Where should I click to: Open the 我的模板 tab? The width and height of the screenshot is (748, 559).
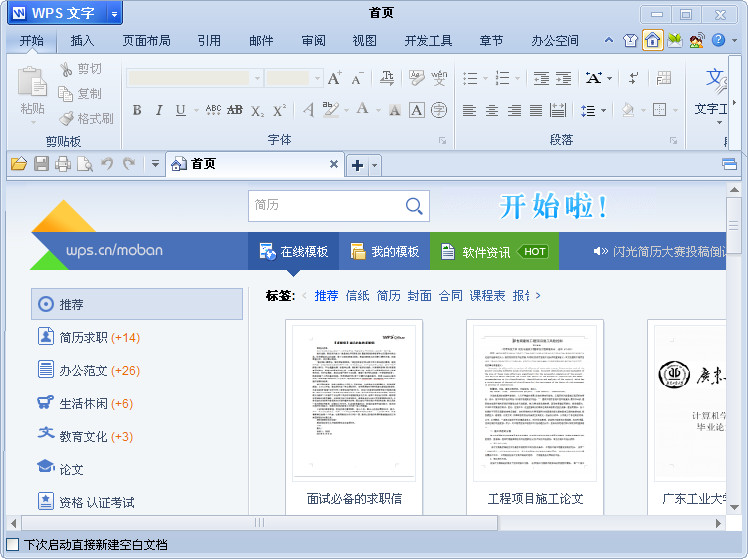384,251
